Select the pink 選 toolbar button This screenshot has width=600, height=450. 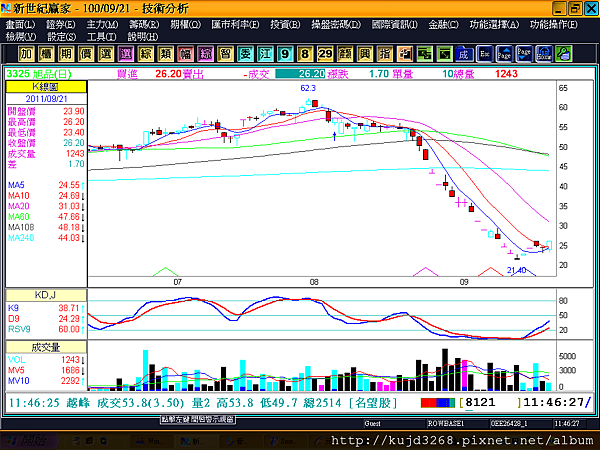(x=126, y=54)
